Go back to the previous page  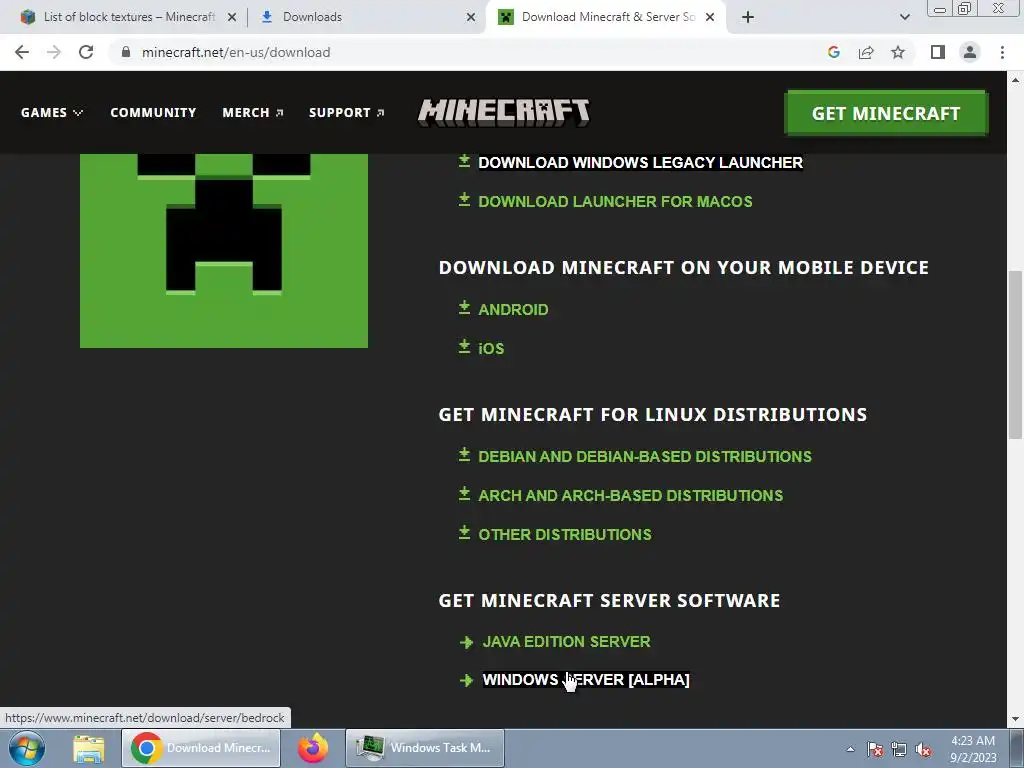pos(22,52)
